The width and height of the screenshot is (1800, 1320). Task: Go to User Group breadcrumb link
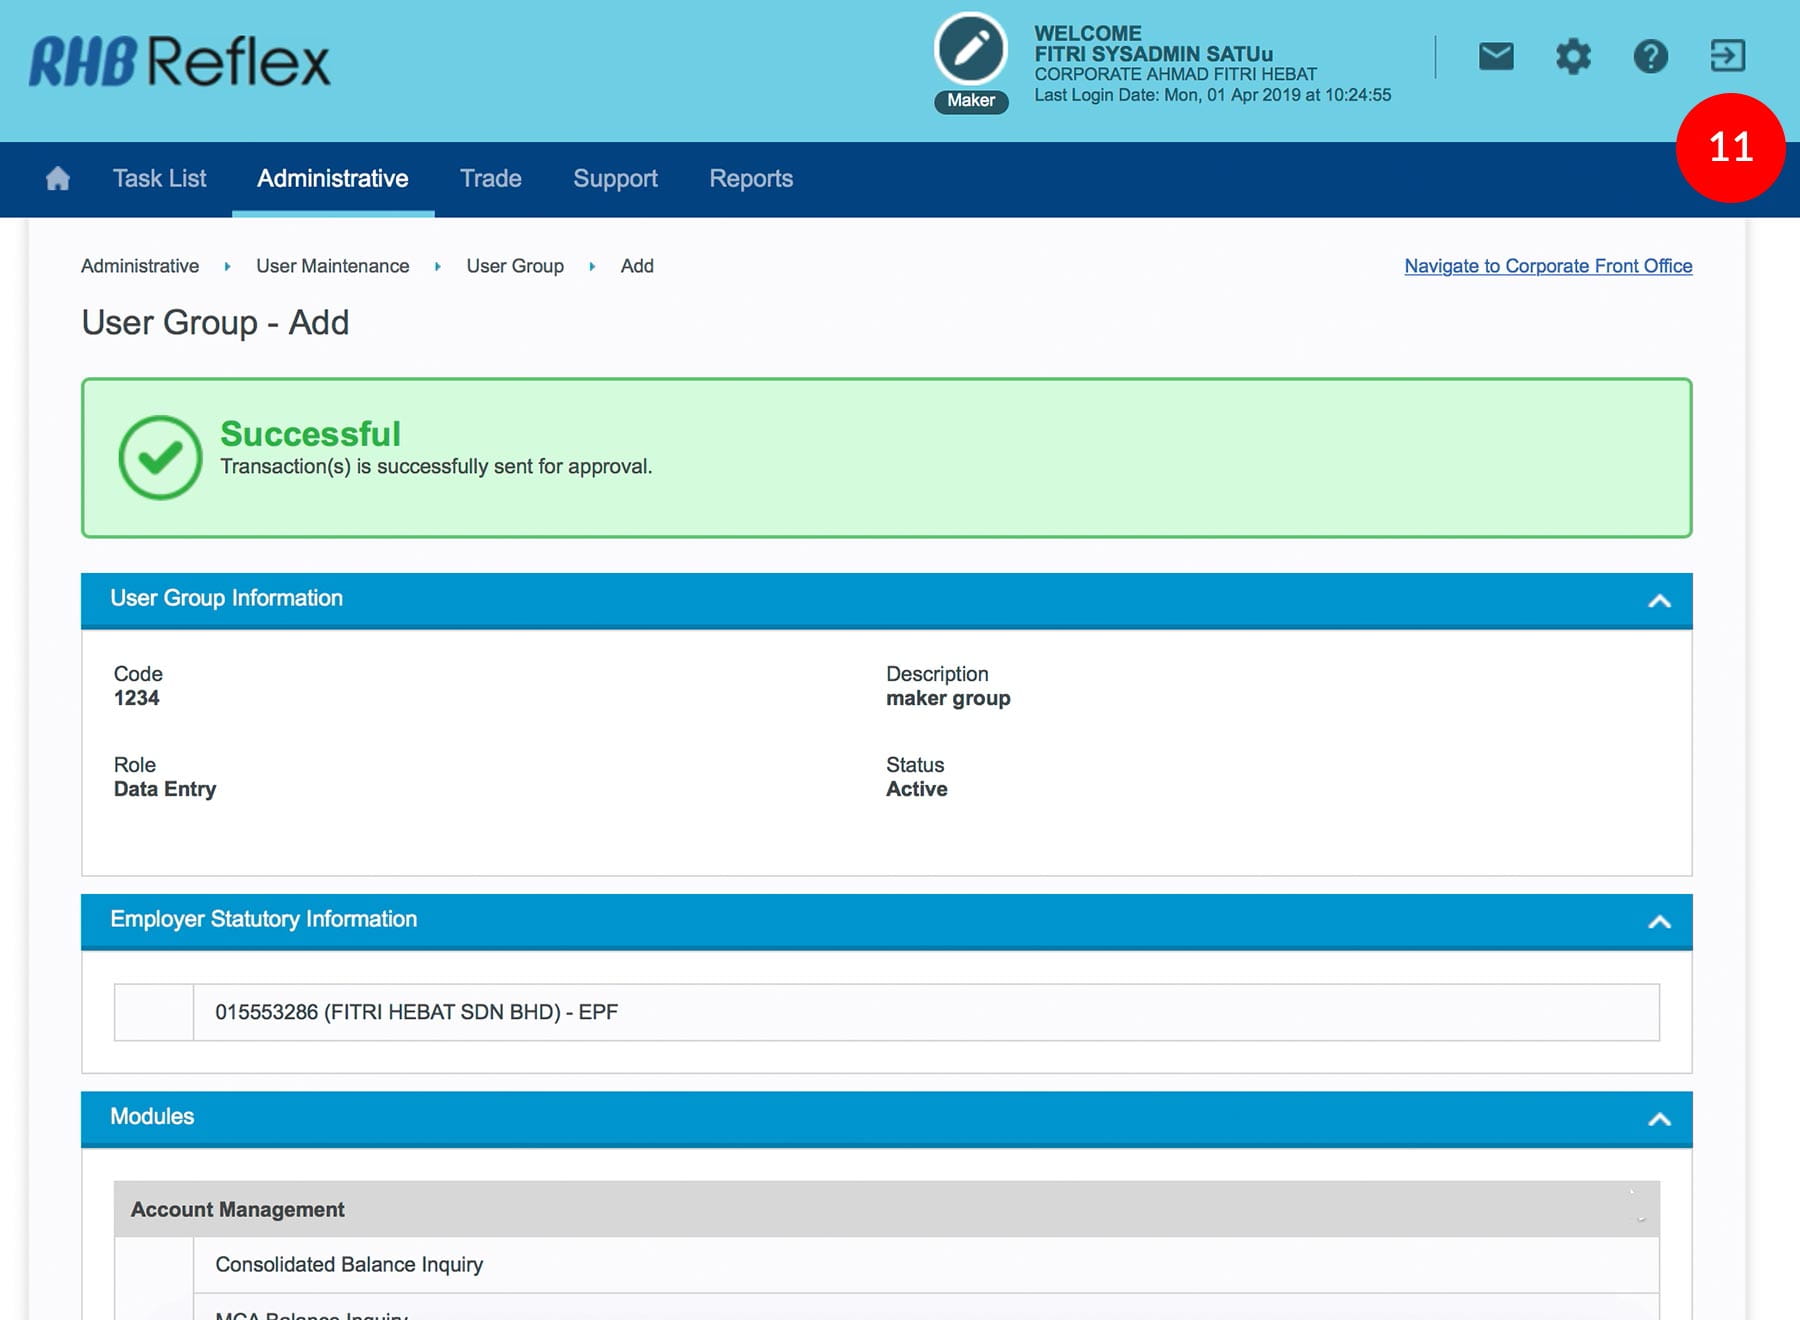click(514, 266)
